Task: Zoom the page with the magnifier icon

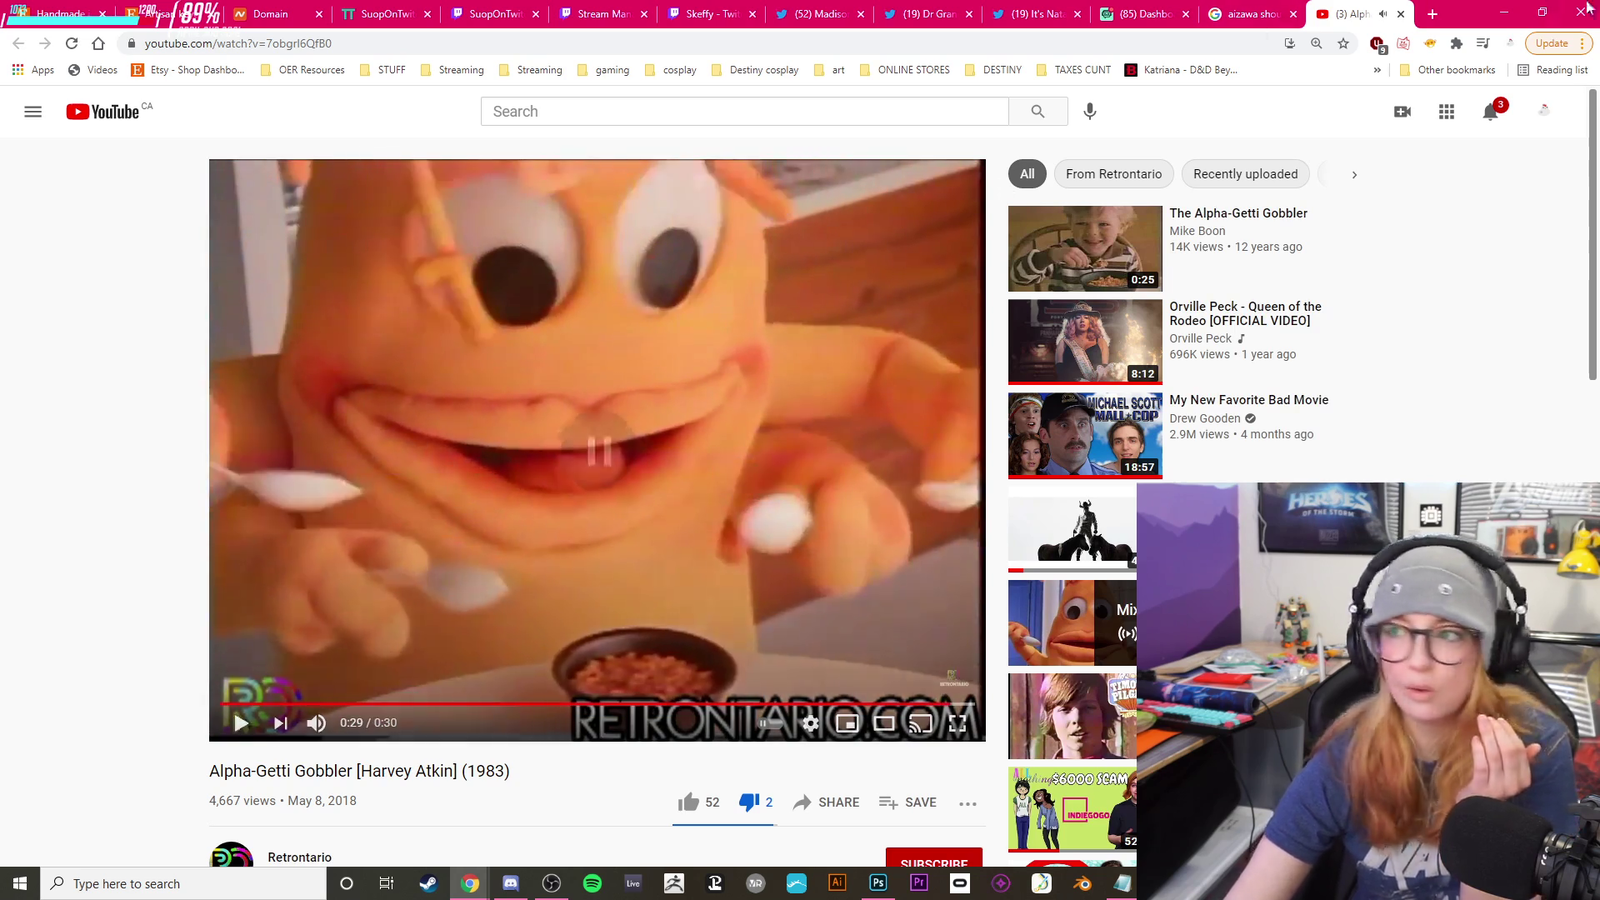Action: click(1316, 43)
